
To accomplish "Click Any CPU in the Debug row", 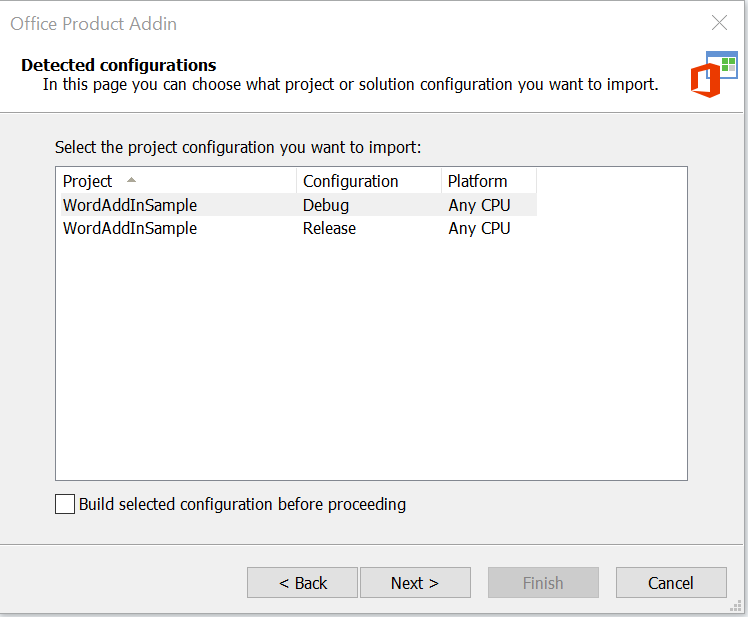I will point(479,205).
